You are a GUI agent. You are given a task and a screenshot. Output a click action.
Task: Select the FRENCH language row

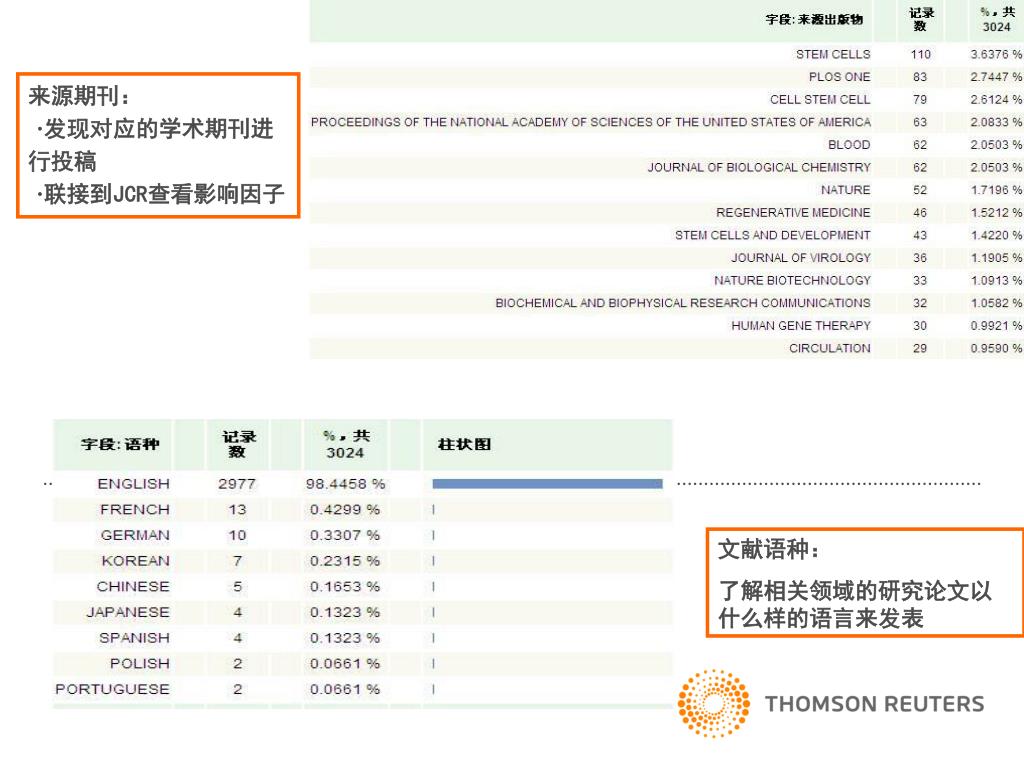pyautogui.click(x=362, y=509)
